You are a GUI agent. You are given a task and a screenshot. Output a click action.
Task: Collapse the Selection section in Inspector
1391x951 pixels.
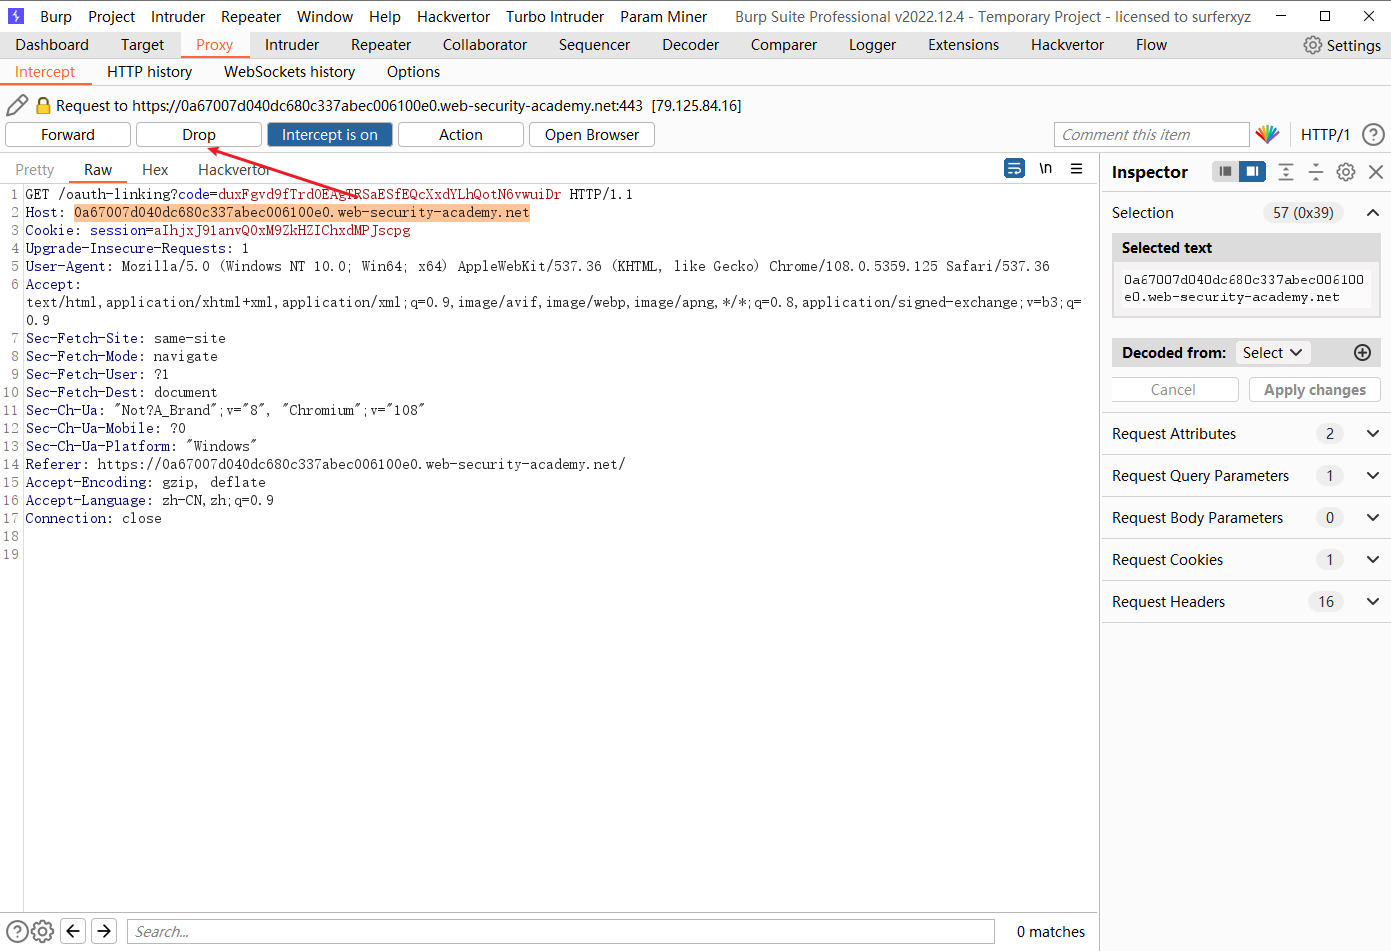point(1373,212)
